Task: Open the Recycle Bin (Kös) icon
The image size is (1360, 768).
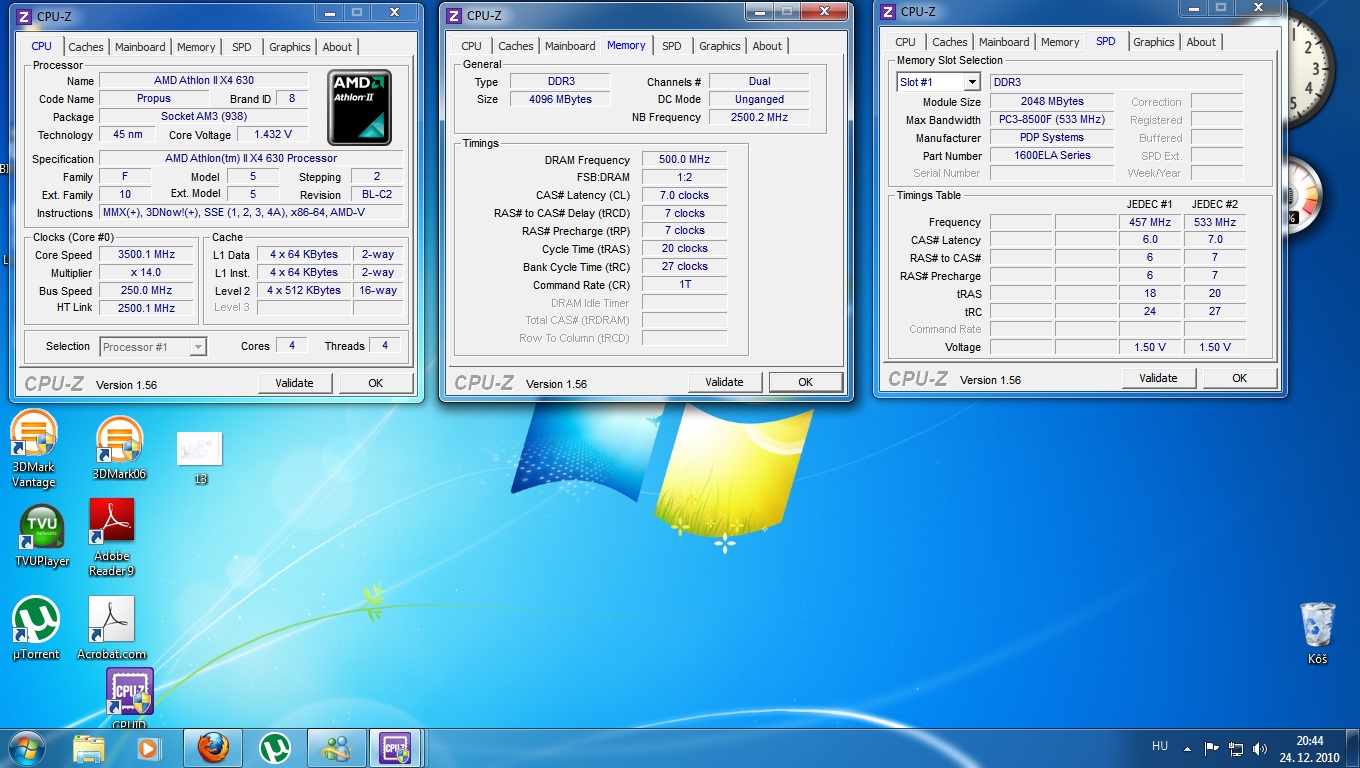Action: tap(1317, 633)
